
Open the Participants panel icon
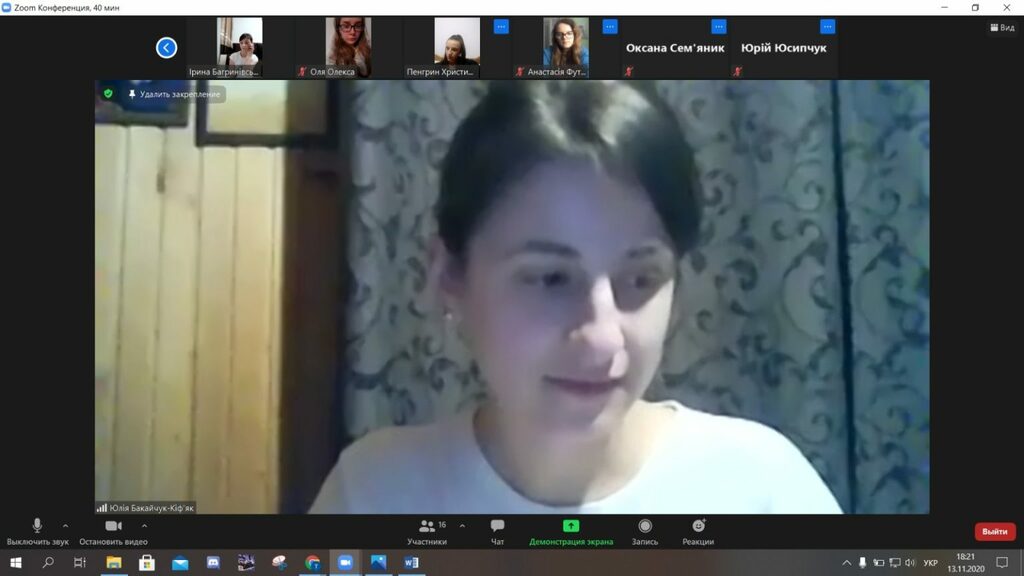[x=427, y=526]
